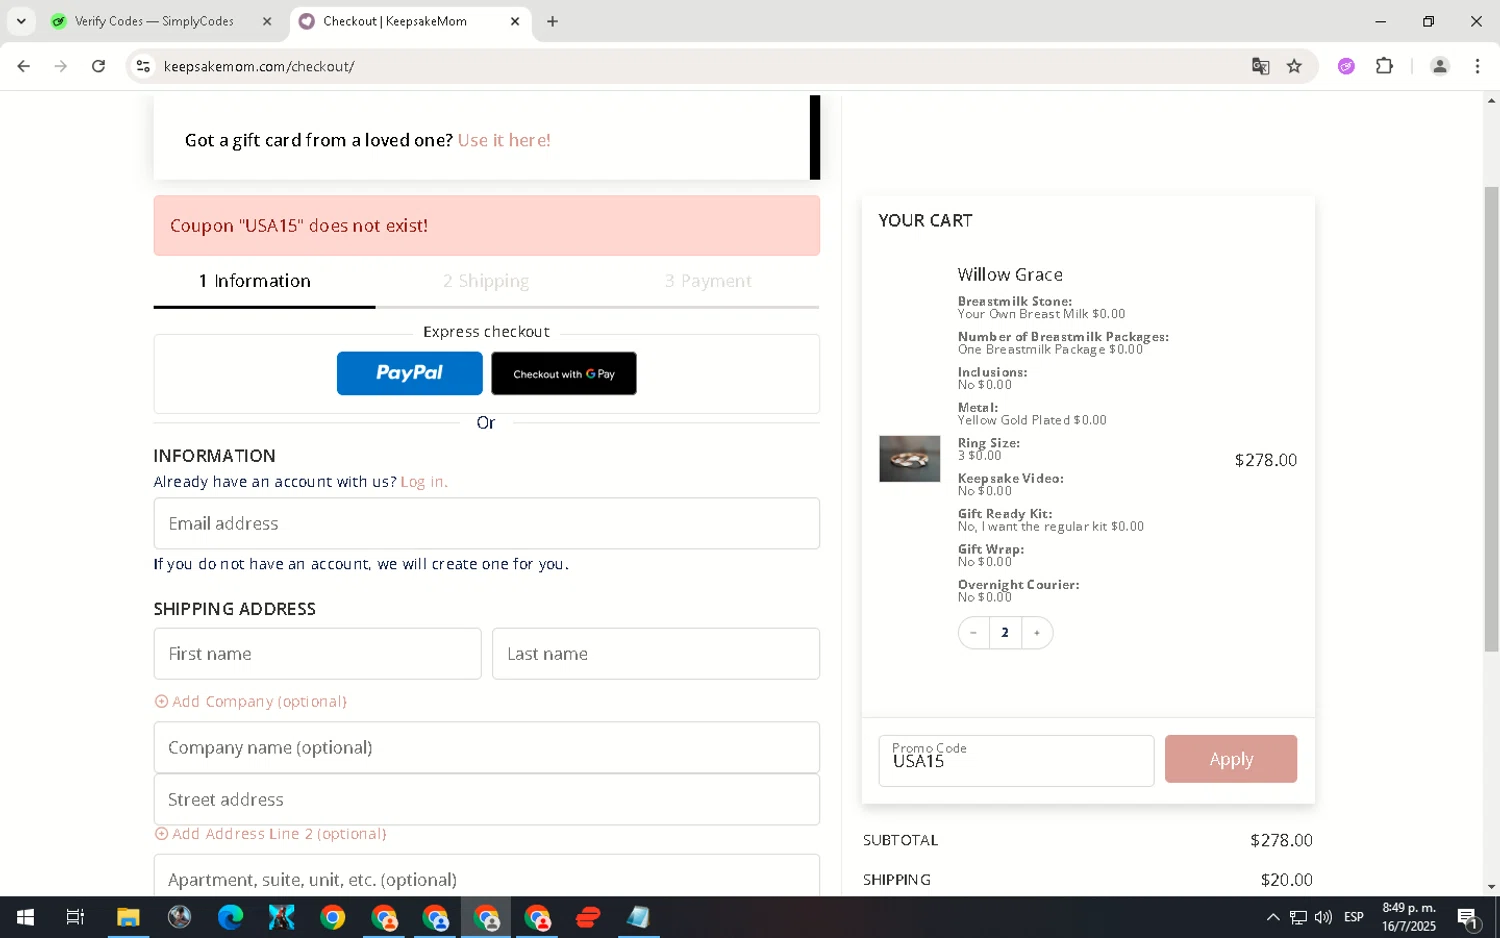
Task: Close the Verify Codes SimplyCodes tab
Action: coord(267,21)
